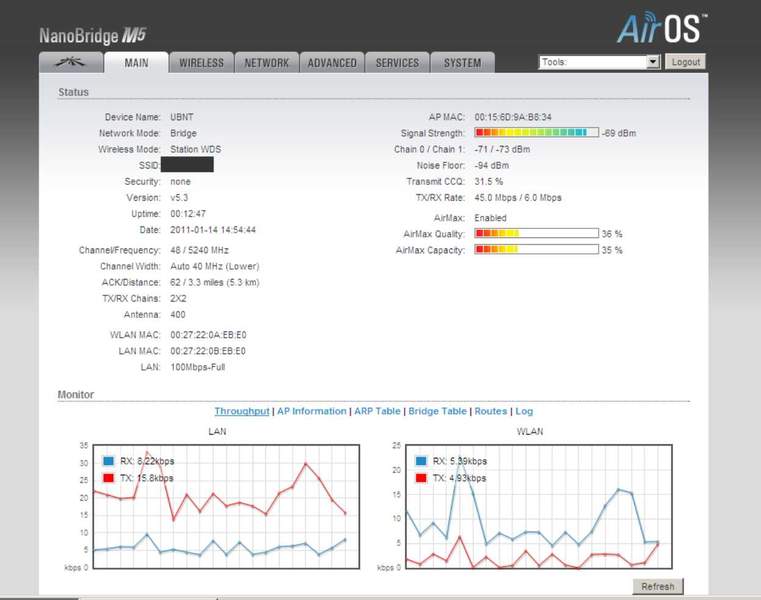Image resolution: width=761 pixels, height=600 pixels.
Task: Click the AirMax status Enabled
Action: [490, 218]
